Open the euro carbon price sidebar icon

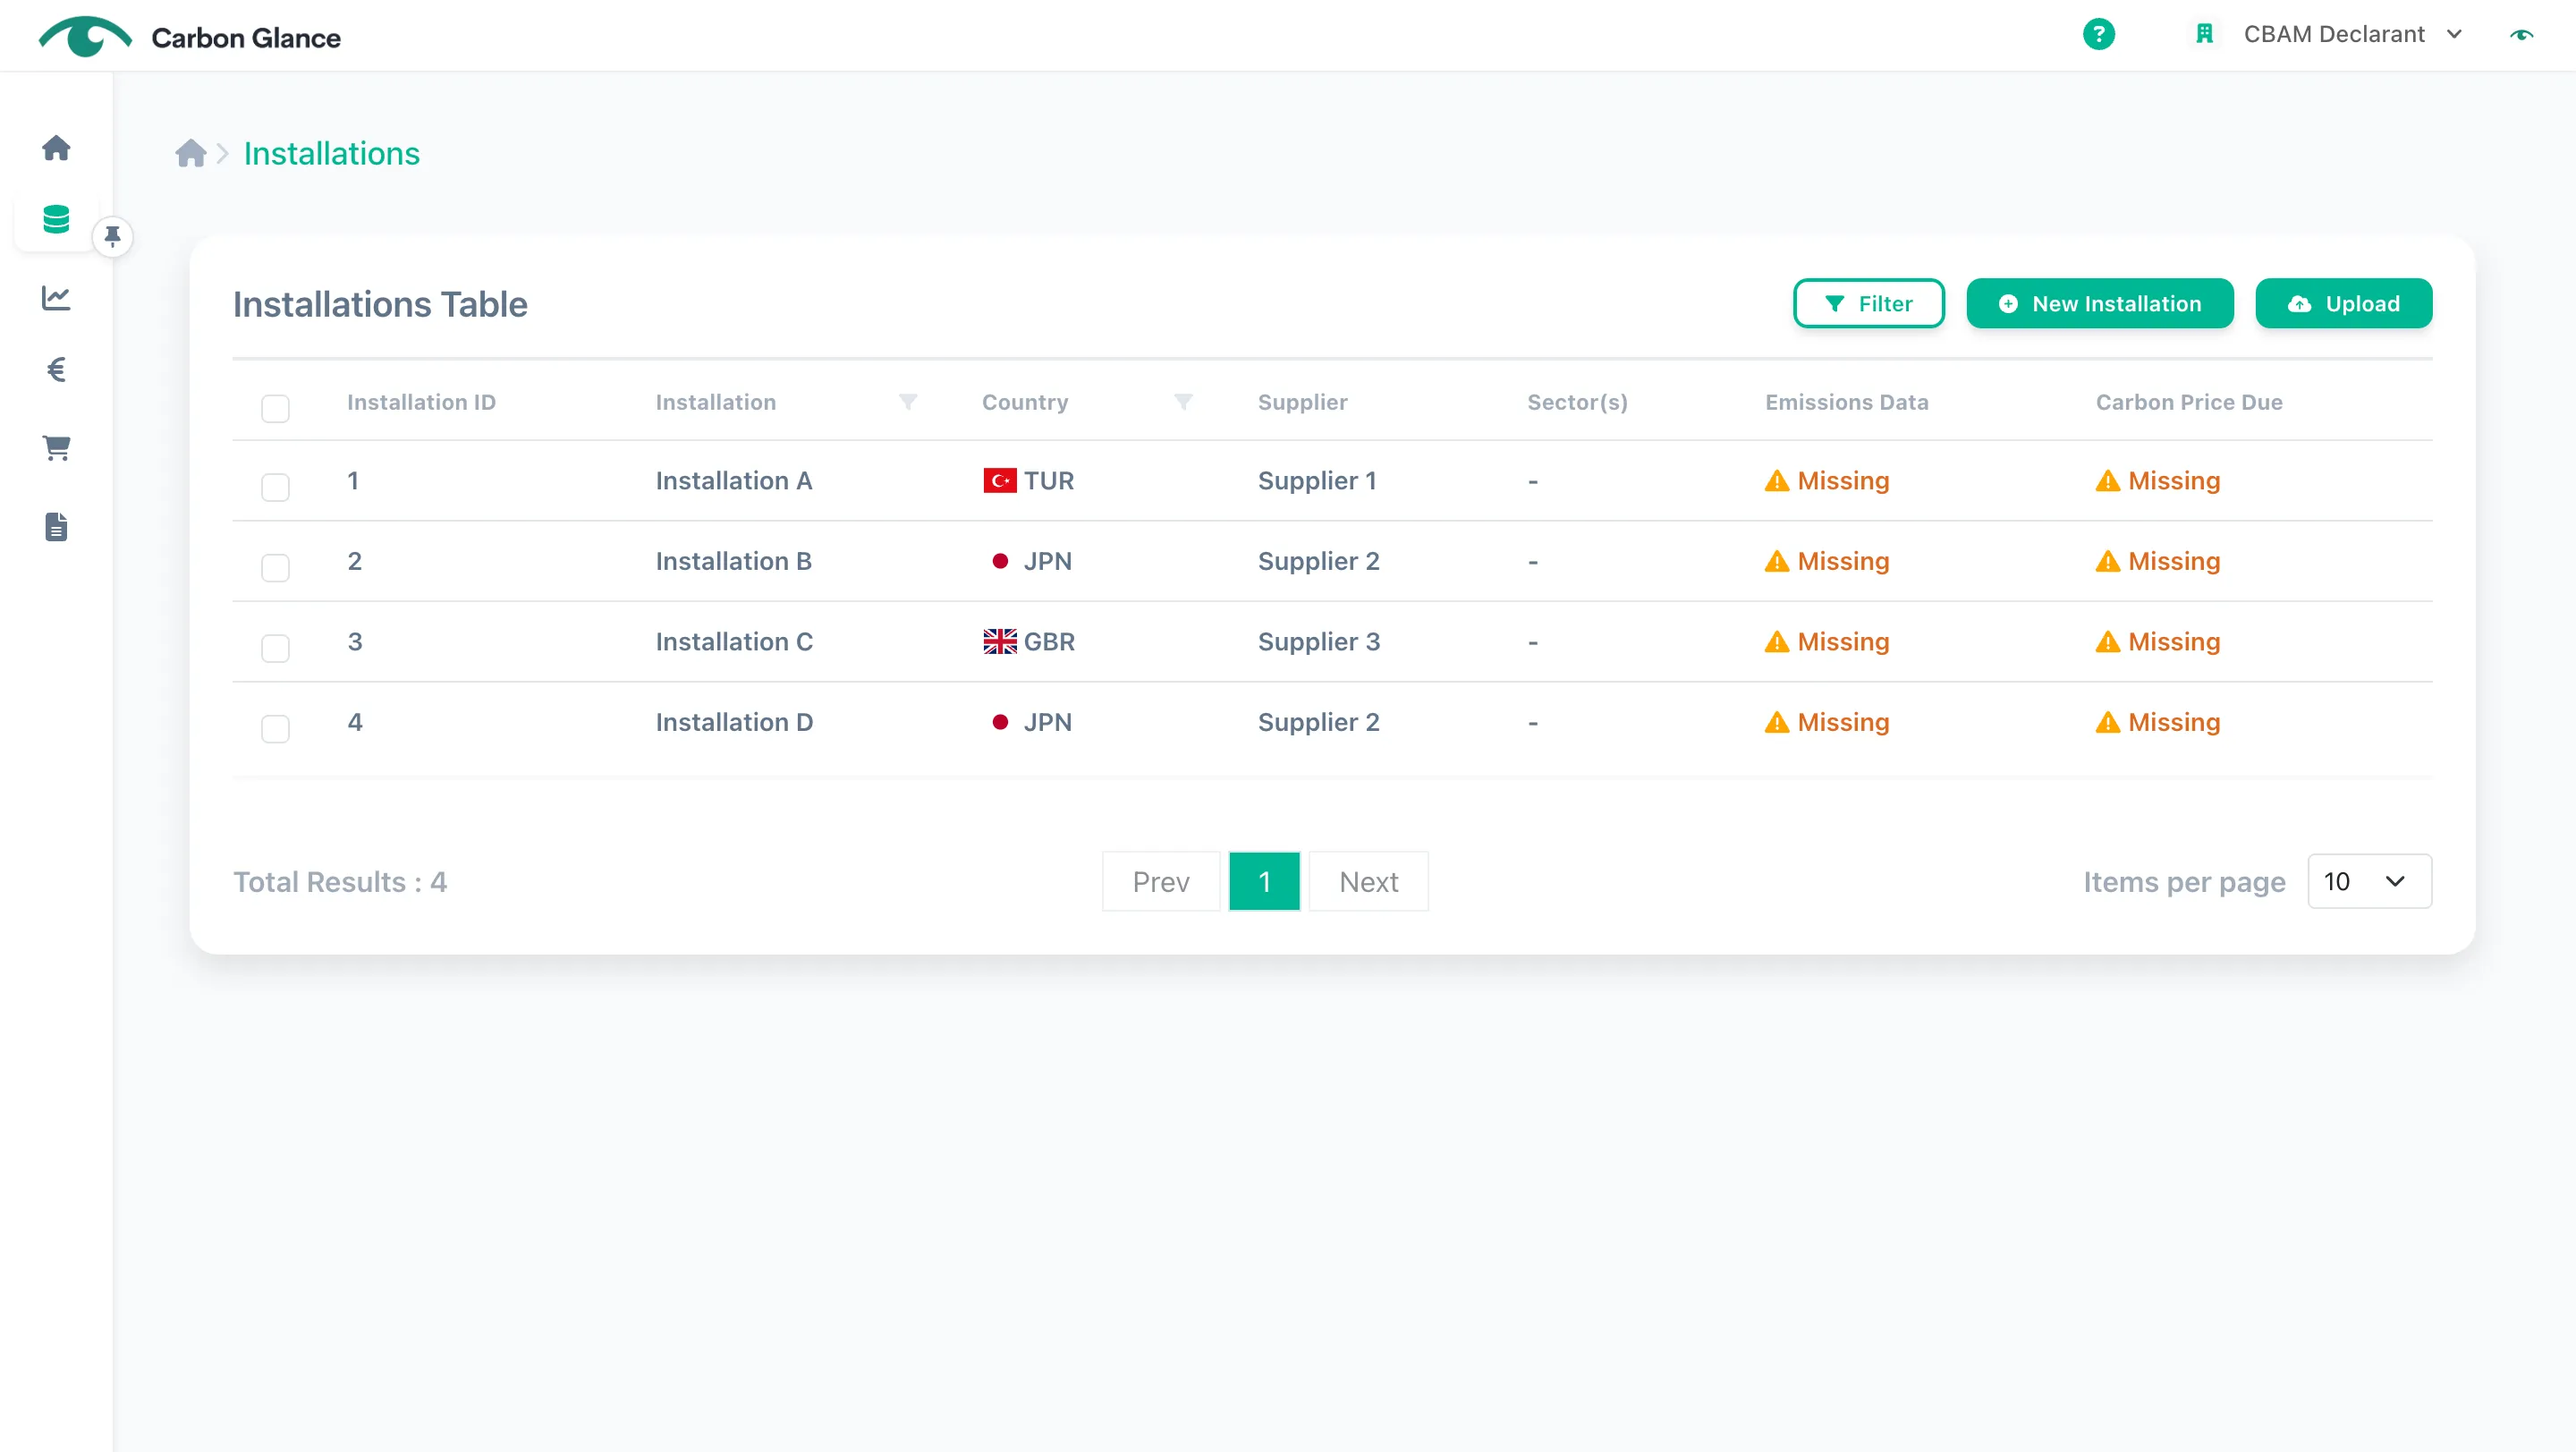tap(56, 370)
